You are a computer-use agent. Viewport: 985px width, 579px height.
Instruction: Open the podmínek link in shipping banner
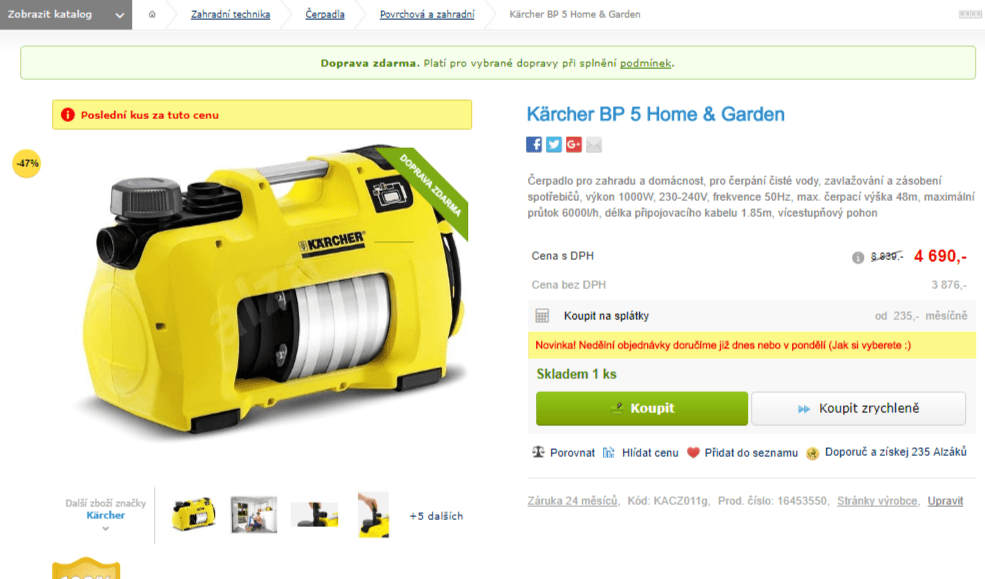(646, 63)
